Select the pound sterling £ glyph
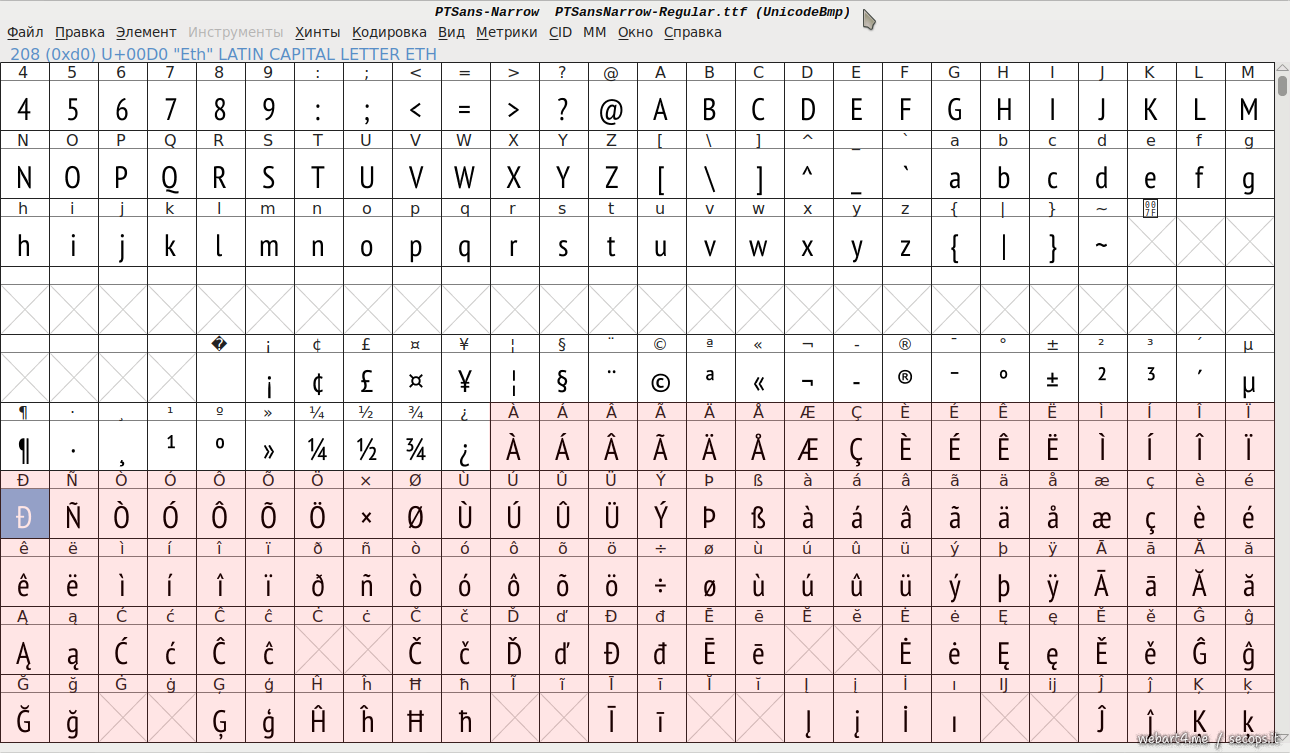The height and width of the screenshot is (753, 1290). 367,381
